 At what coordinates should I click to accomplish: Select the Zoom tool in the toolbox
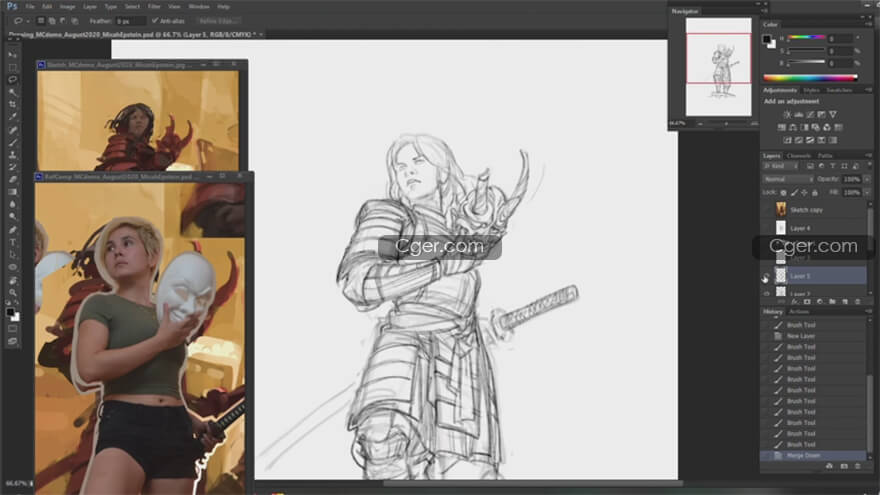[x=12, y=292]
